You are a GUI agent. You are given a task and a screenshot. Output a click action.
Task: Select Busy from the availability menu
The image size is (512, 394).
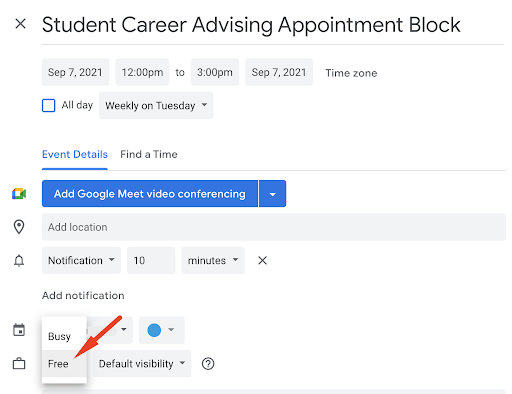pos(64,336)
